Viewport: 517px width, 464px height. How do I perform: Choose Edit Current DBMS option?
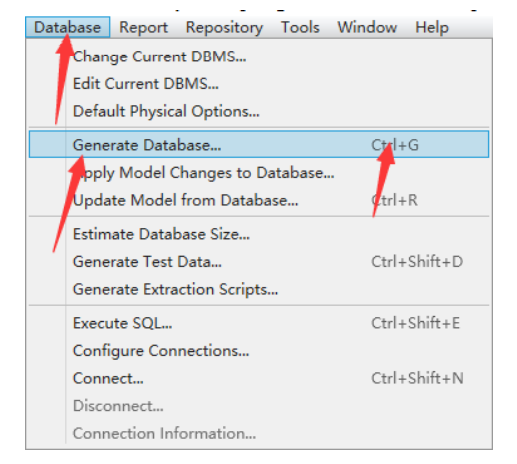pos(259,84)
